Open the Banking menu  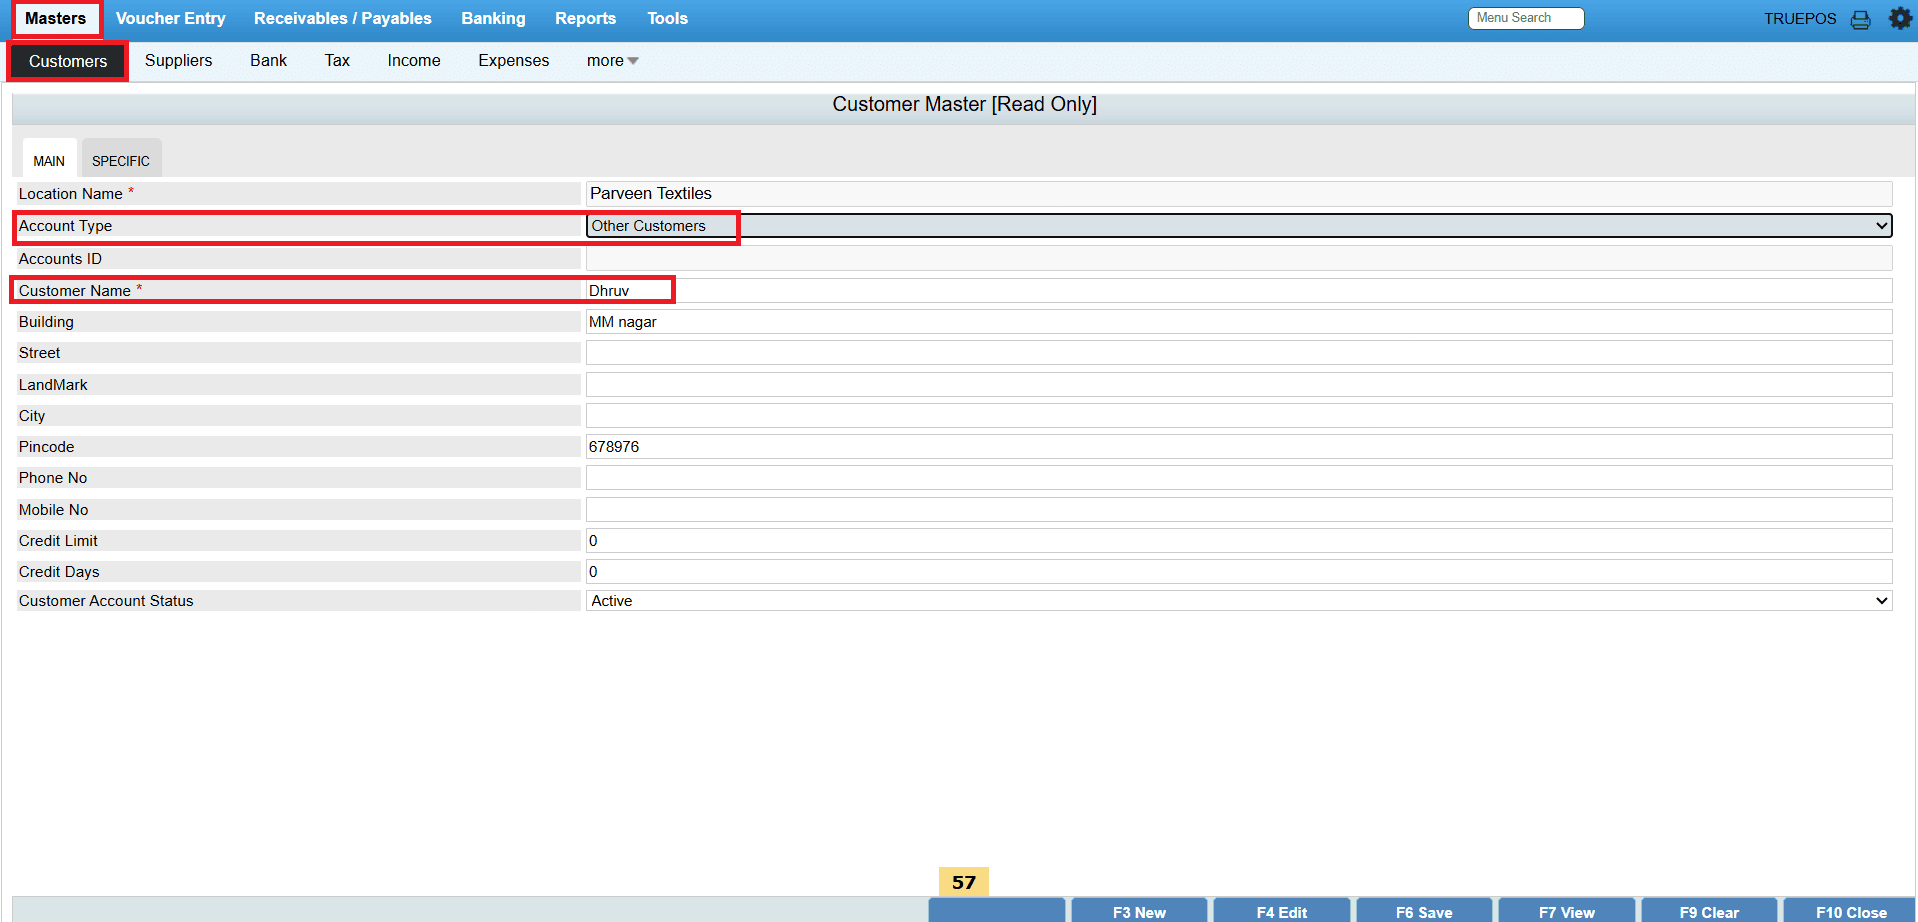pos(493,19)
